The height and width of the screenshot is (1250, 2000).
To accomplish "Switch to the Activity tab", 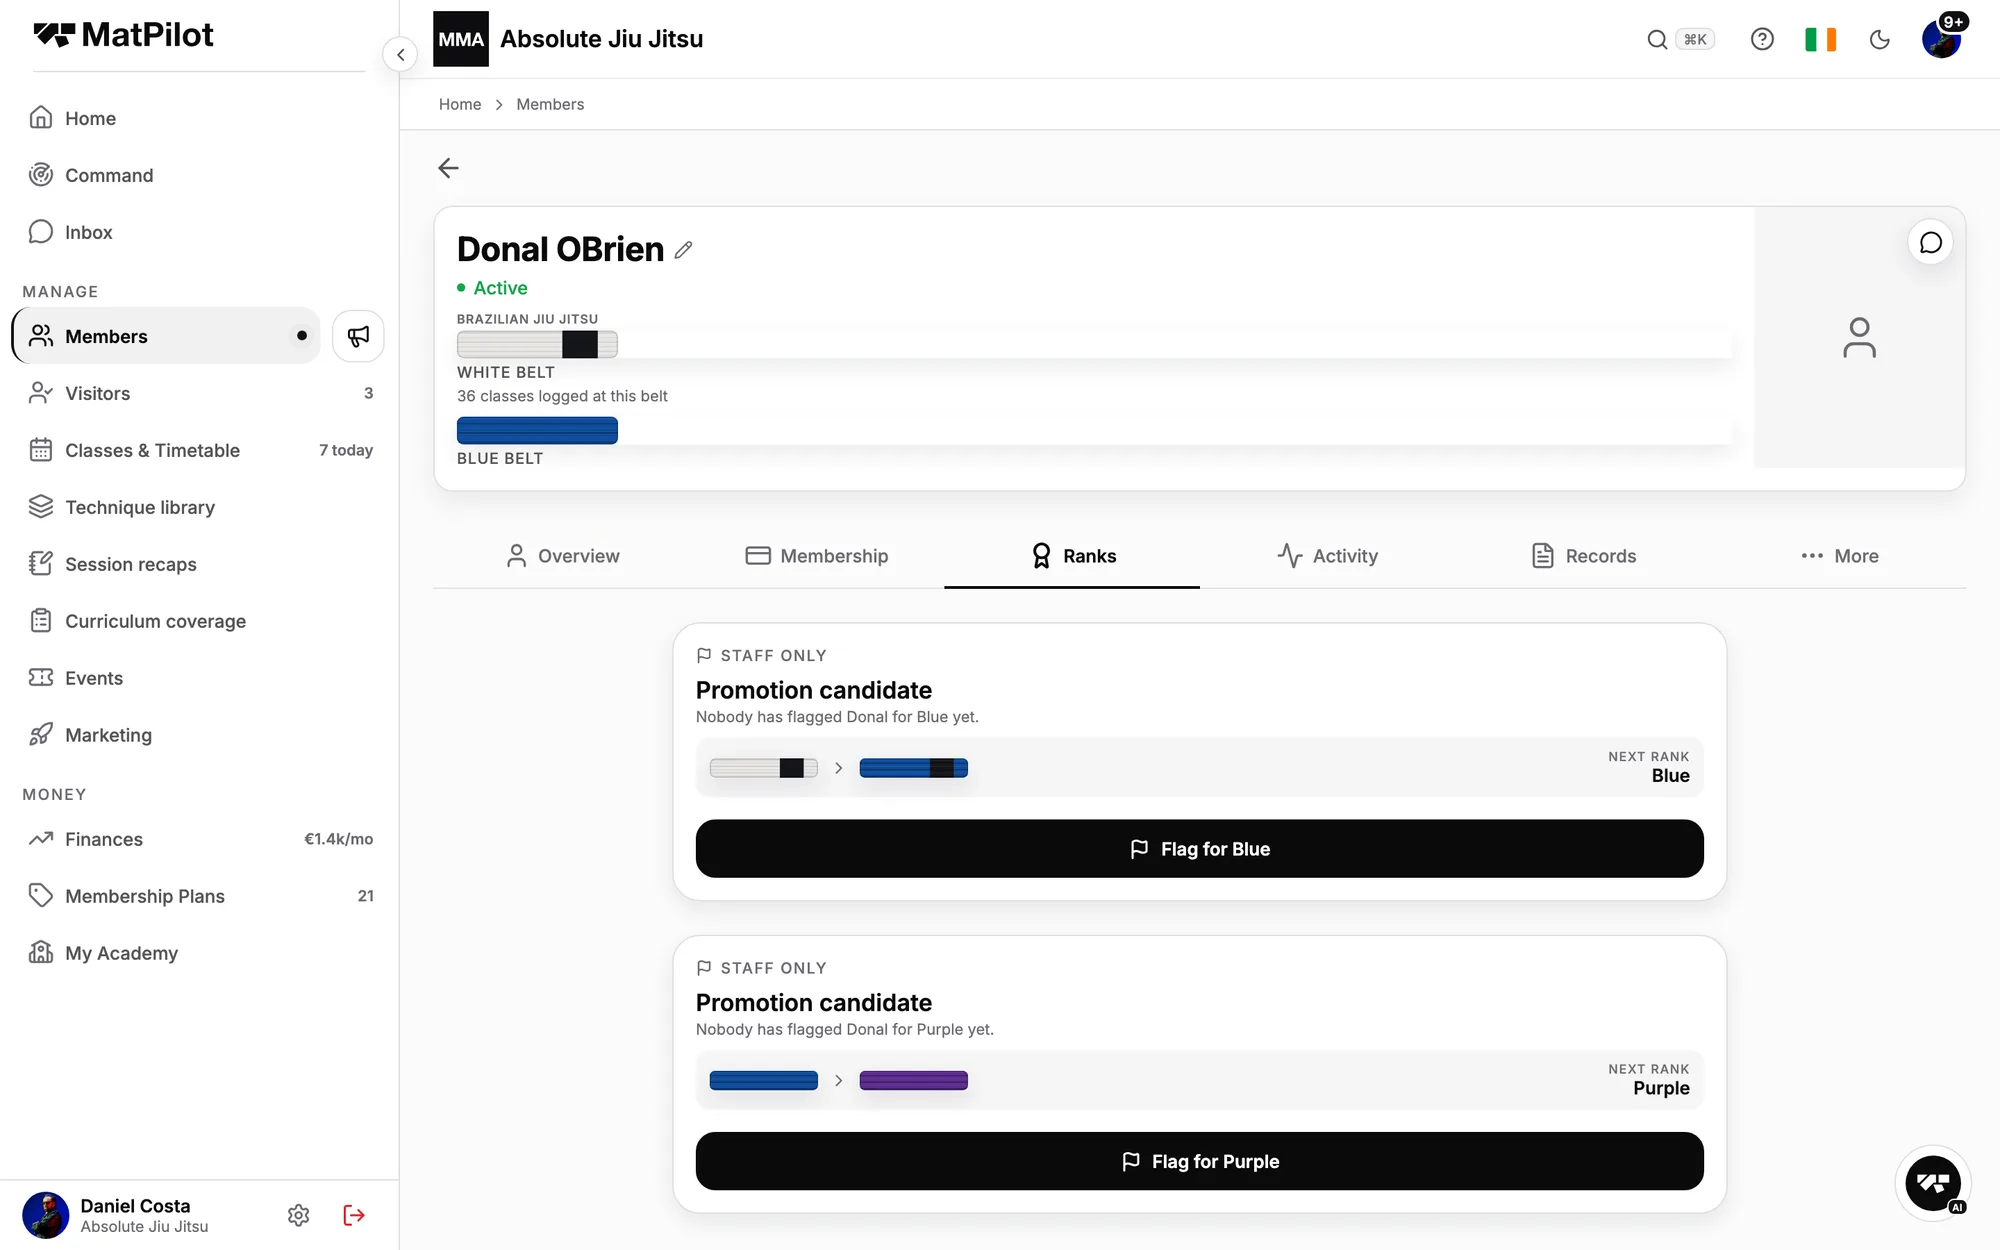I will tap(1327, 556).
